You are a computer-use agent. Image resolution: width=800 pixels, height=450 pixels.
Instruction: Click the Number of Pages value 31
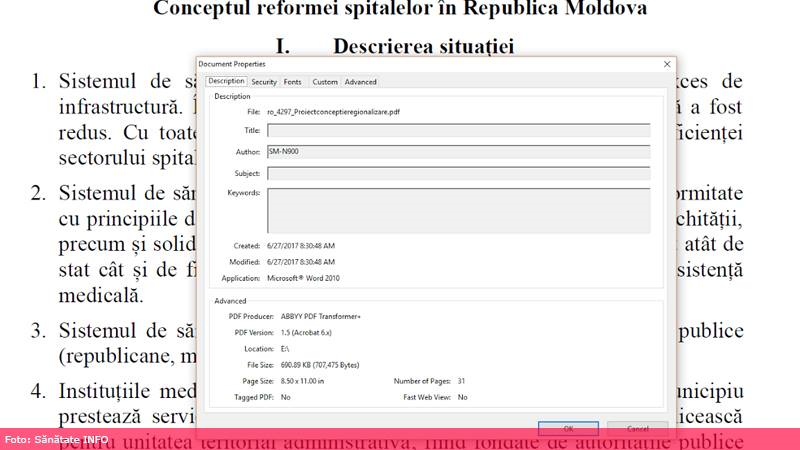pyautogui.click(x=461, y=381)
